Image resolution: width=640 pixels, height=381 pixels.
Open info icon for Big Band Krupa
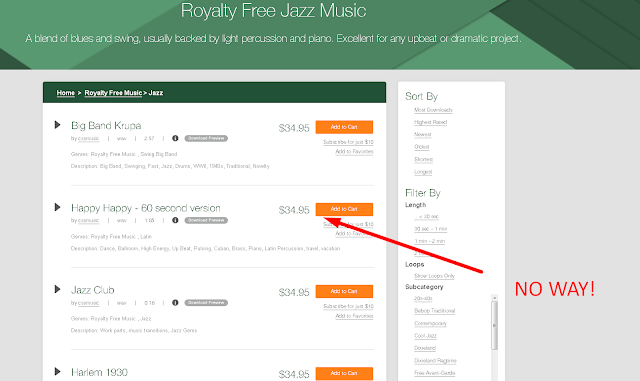pos(175,138)
